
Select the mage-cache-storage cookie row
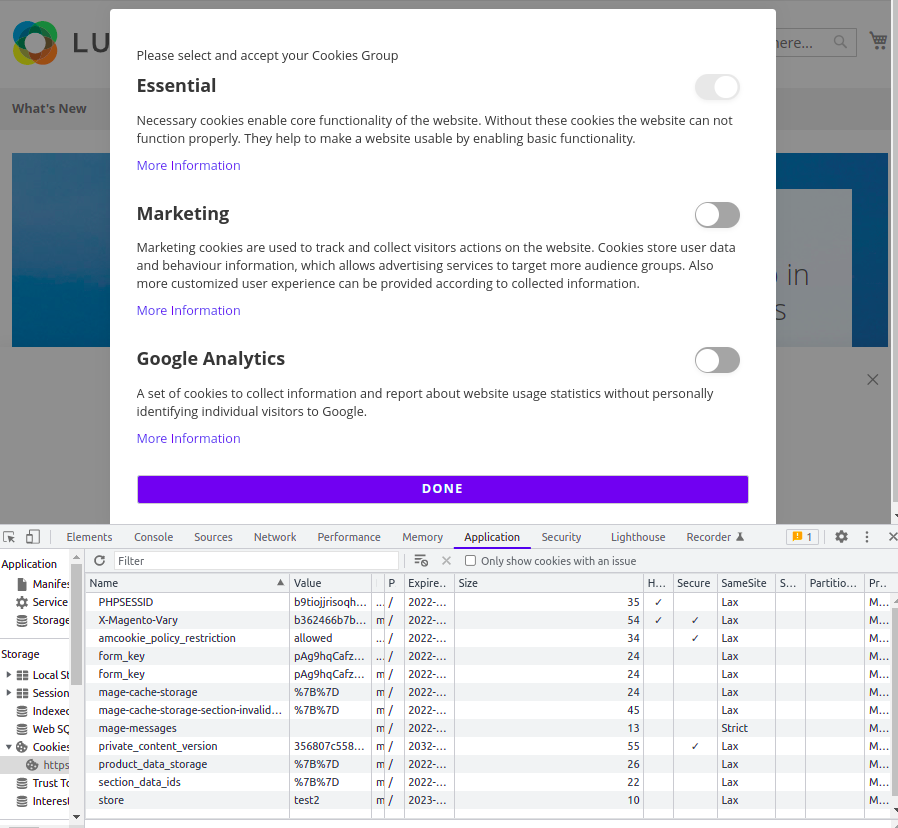point(489,692)
